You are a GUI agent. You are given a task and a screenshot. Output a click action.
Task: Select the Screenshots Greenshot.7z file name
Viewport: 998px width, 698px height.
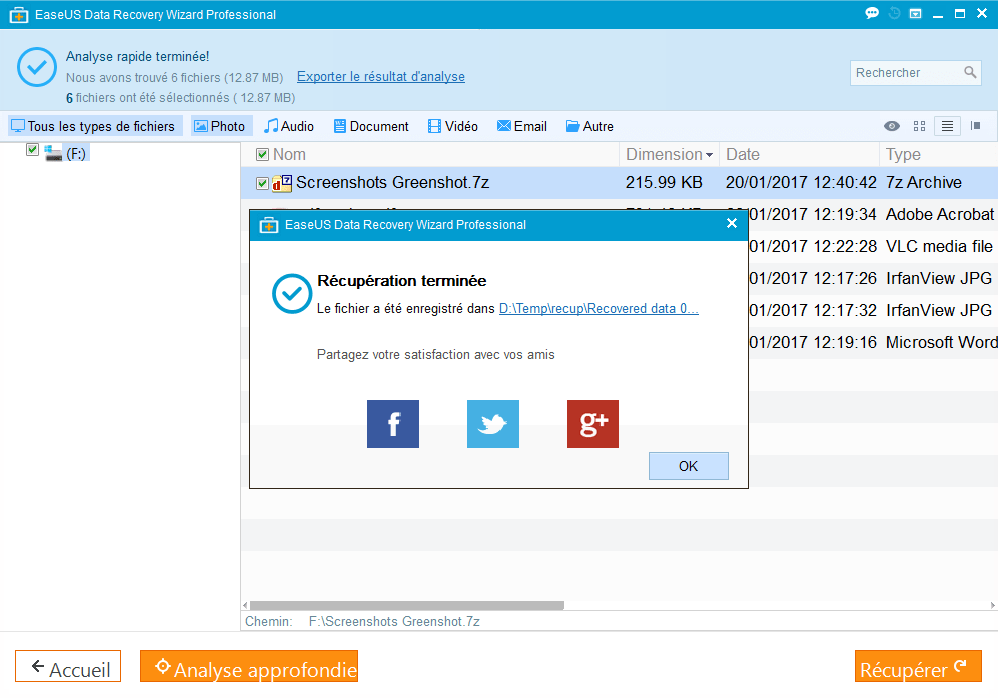pos(393,183)
